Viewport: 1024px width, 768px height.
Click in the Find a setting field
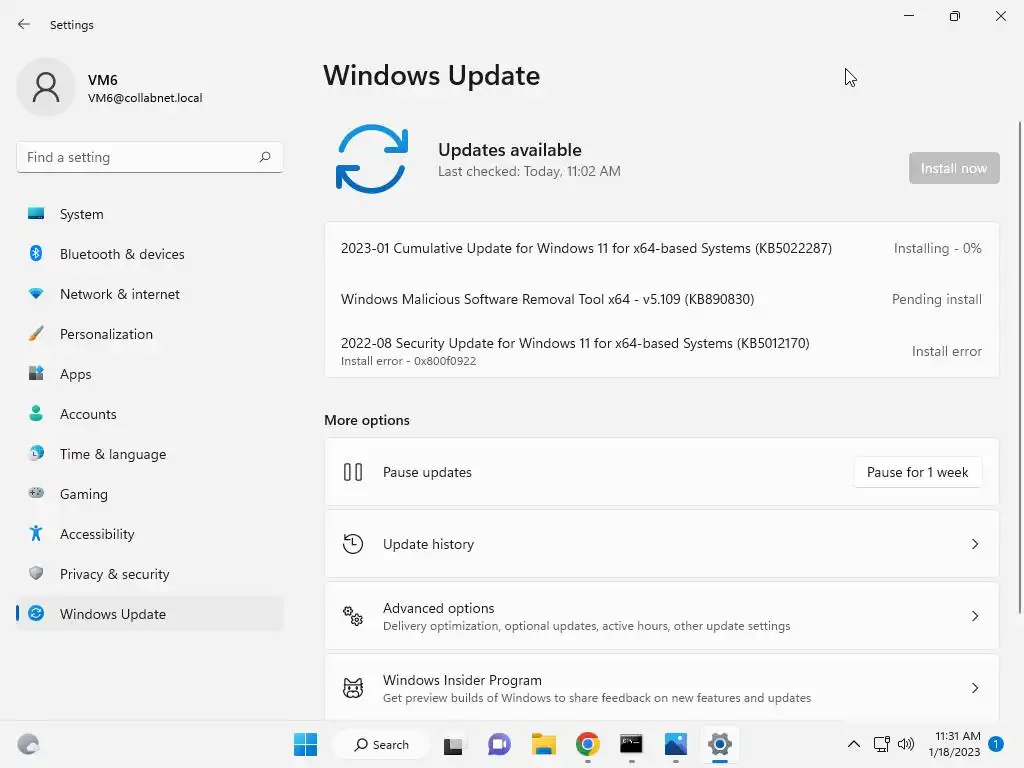pos(150,157)
